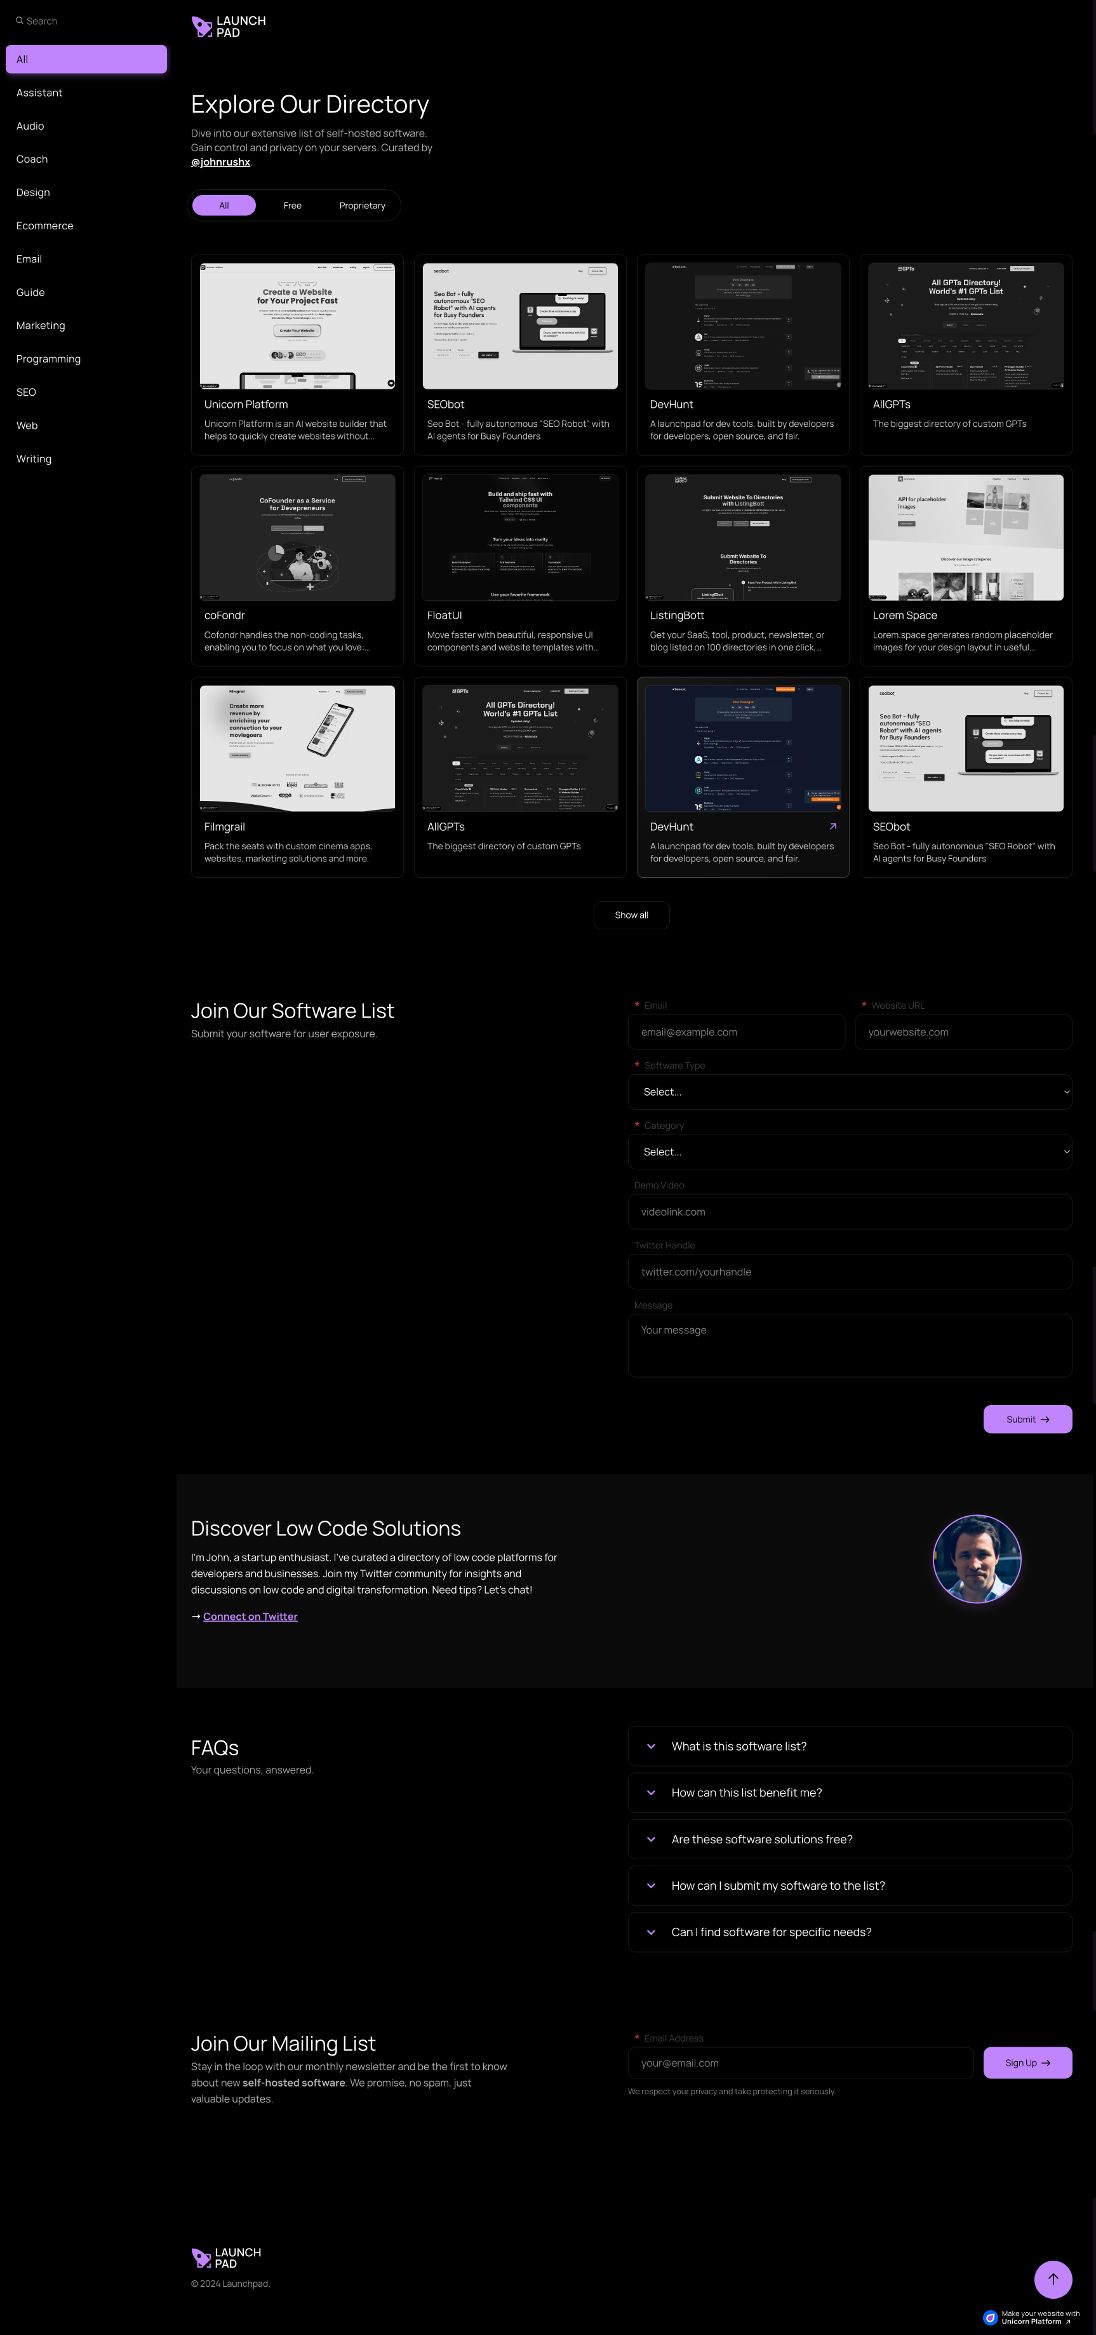Image resolution: width=1096 pixels, height=2335 pixels.
Task: Click the "FloatUI" card title text
Action: tap(444, 615)
